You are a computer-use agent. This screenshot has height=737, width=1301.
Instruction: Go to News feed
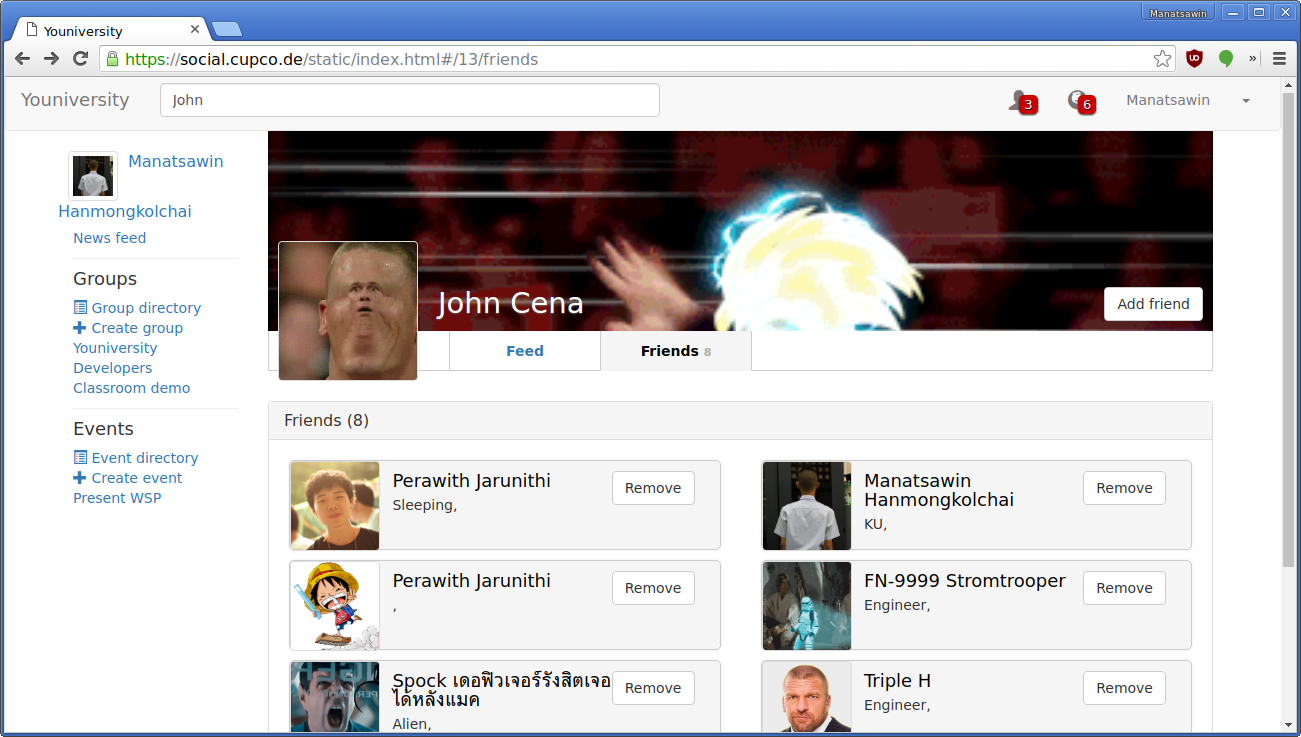point(109,238)
